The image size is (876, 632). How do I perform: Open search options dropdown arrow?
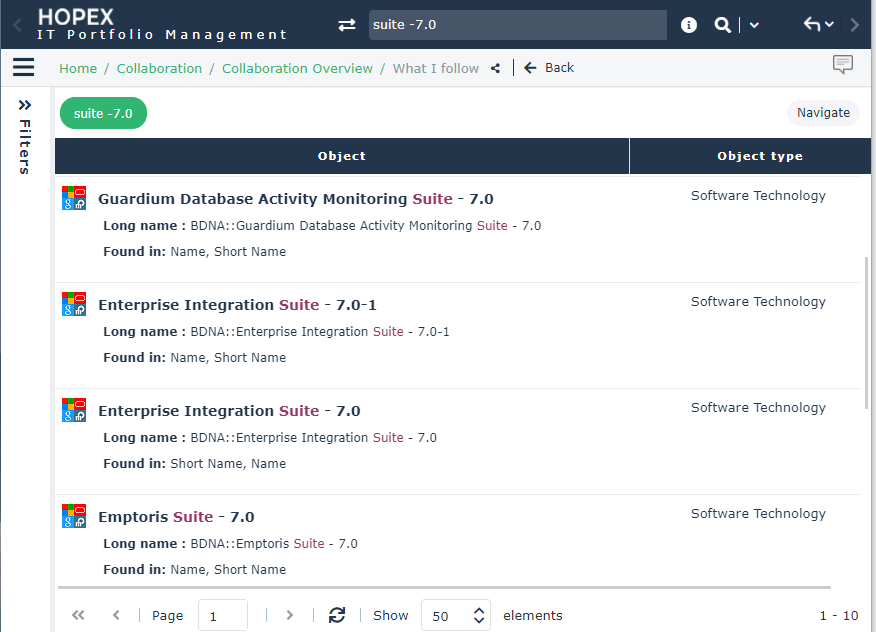tap(754, 25)
